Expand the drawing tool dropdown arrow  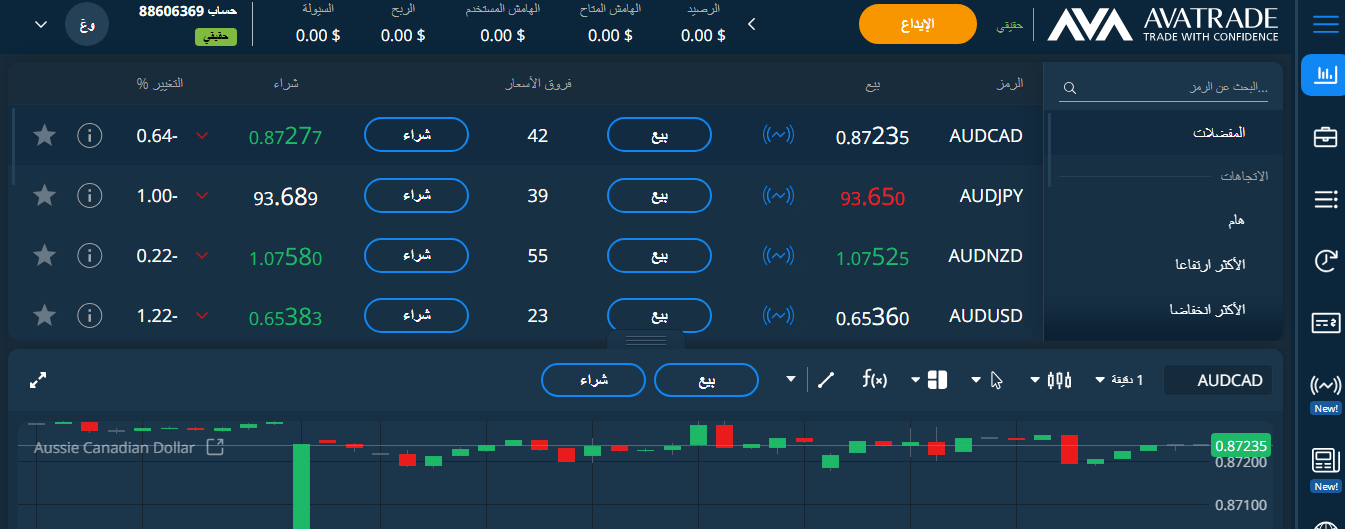pos(792,380)
